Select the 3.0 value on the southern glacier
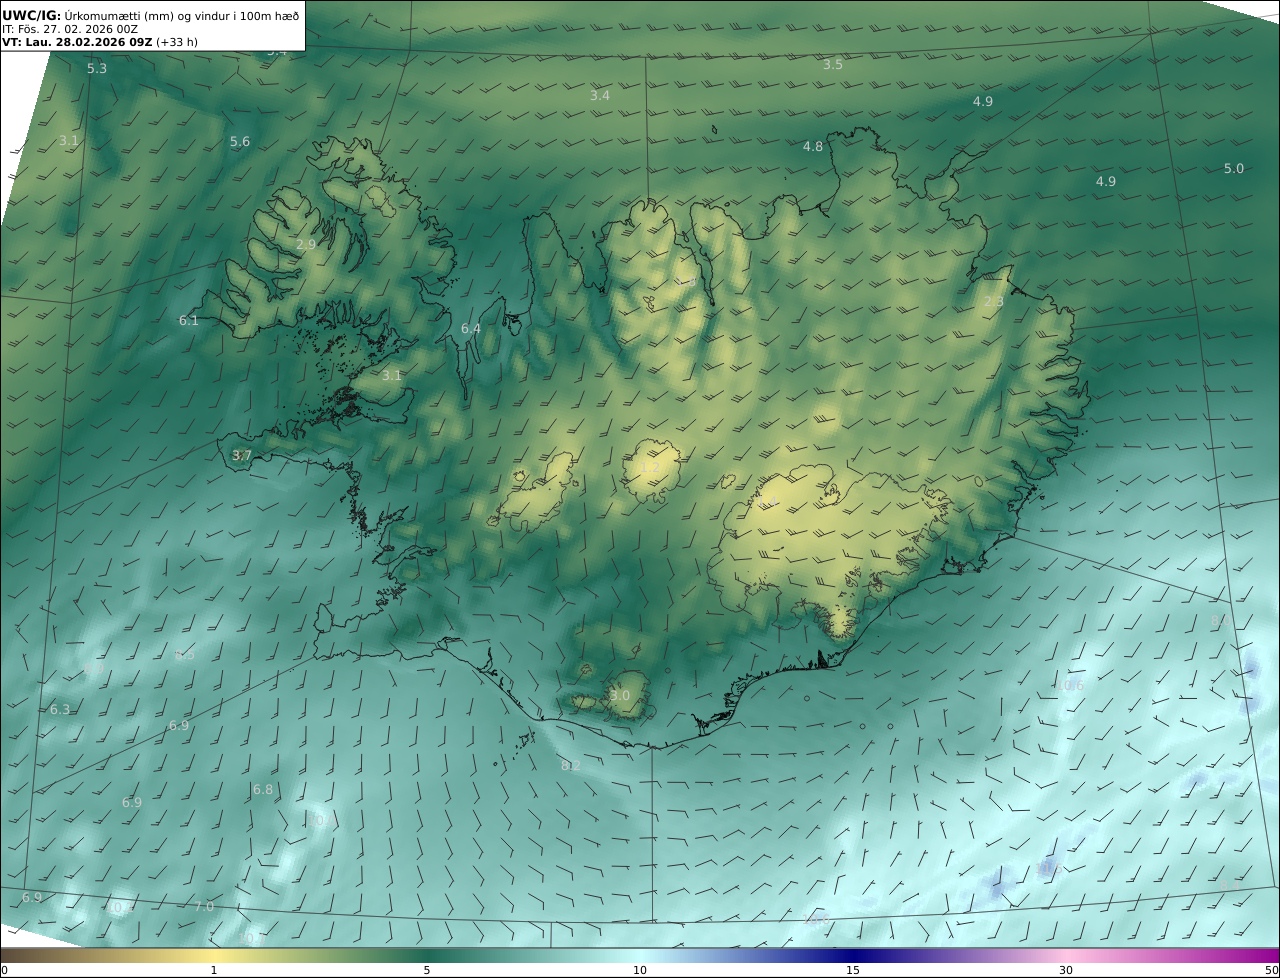This screenshot has height=978, width=1280. (x=620, y=696)
